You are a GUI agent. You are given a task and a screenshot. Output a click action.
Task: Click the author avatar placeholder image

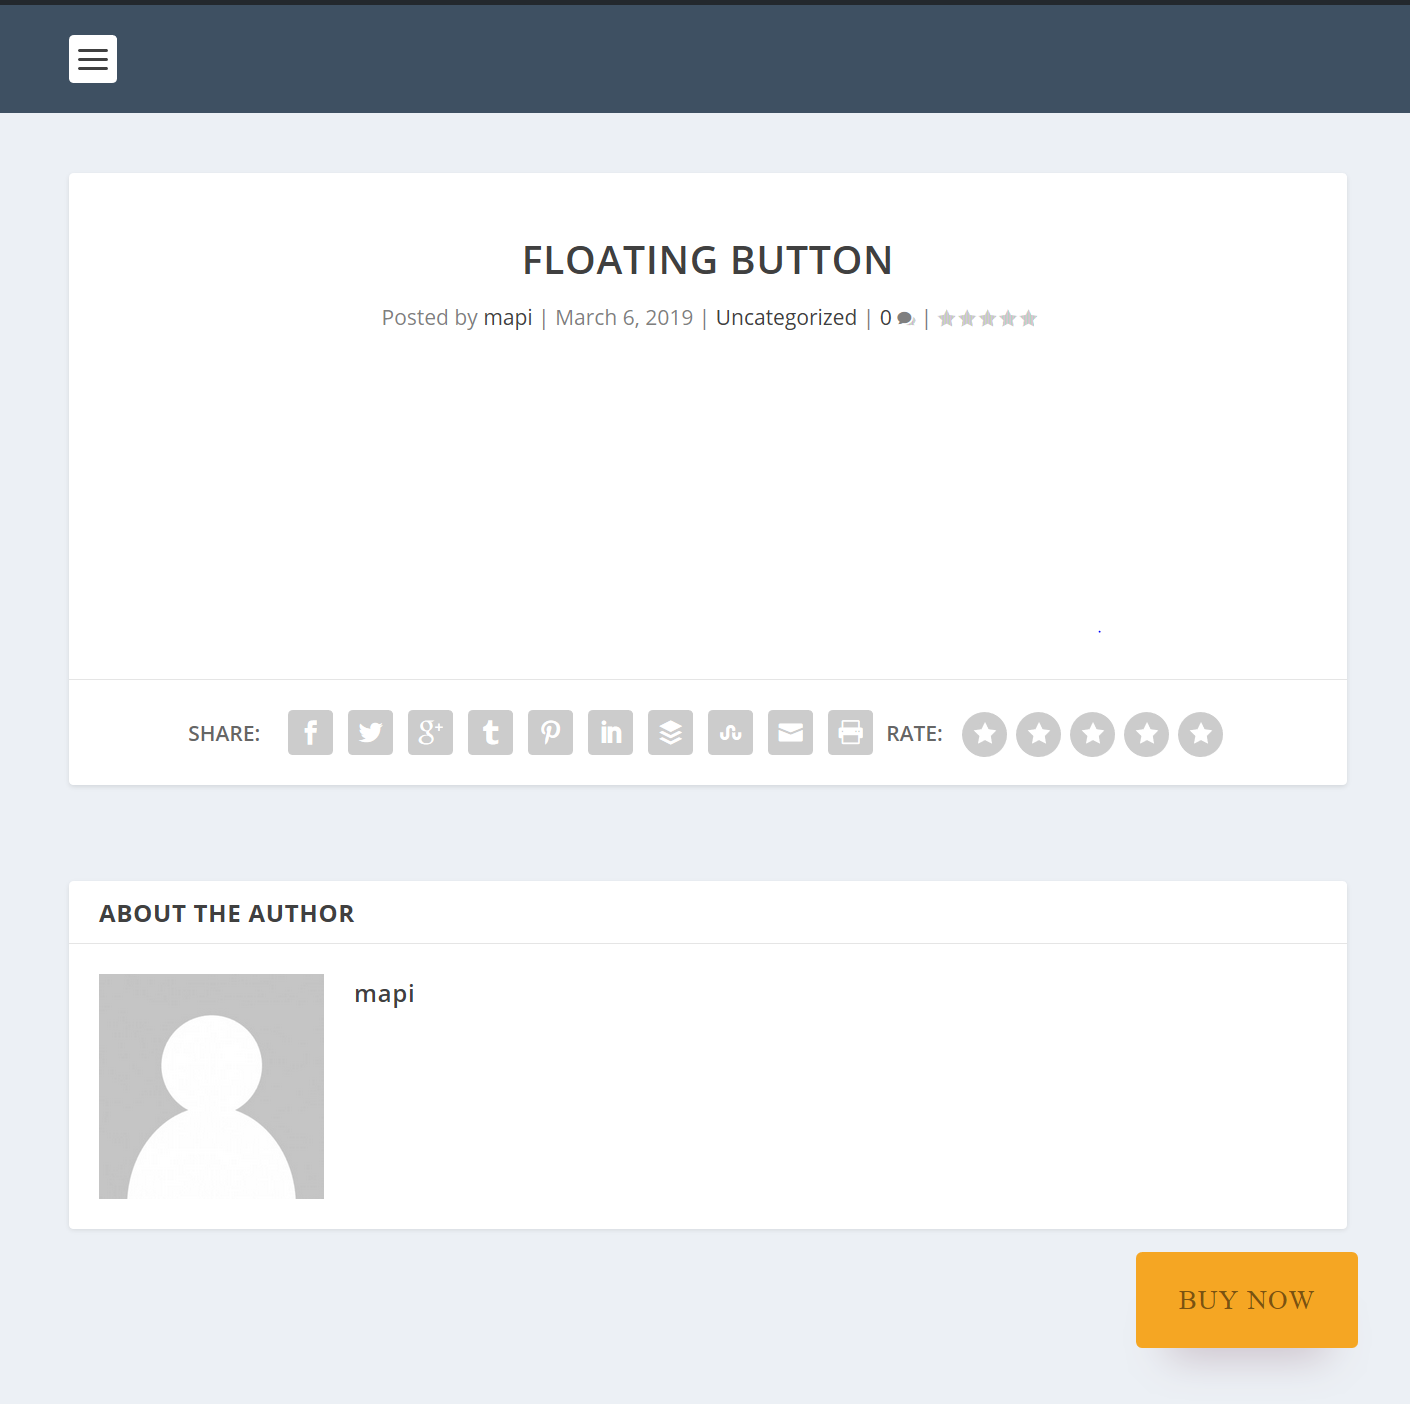click(x=210, y=1086)
